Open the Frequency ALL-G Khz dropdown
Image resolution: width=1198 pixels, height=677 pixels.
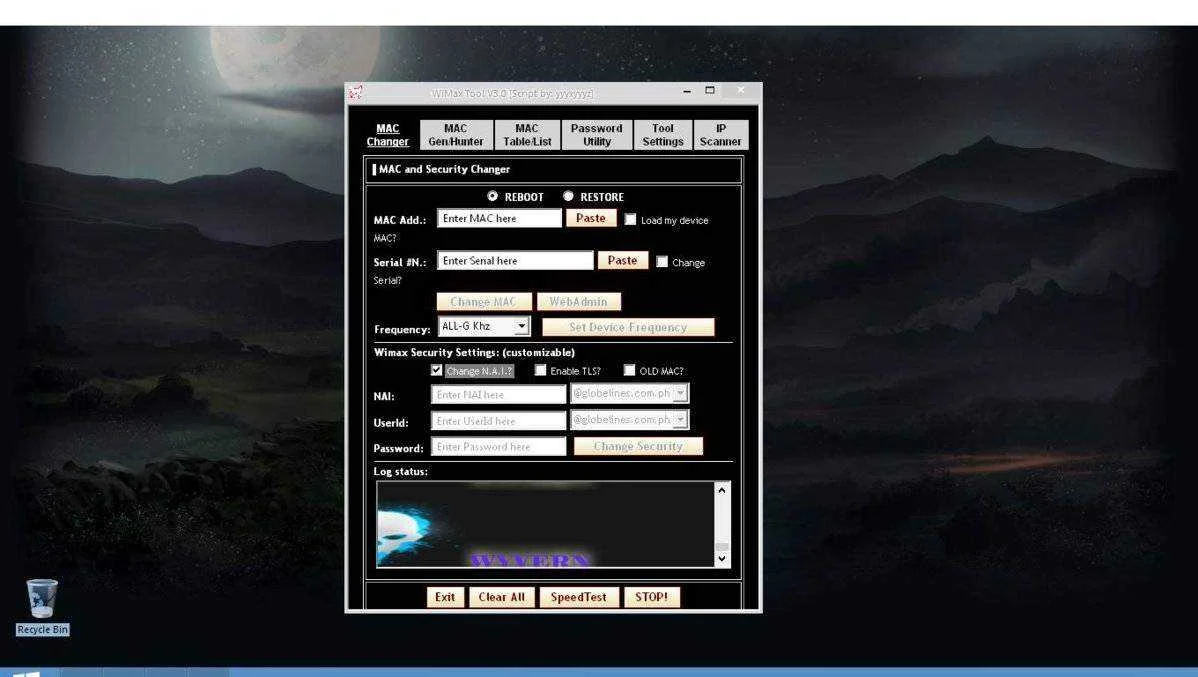(x=521, y=326)
